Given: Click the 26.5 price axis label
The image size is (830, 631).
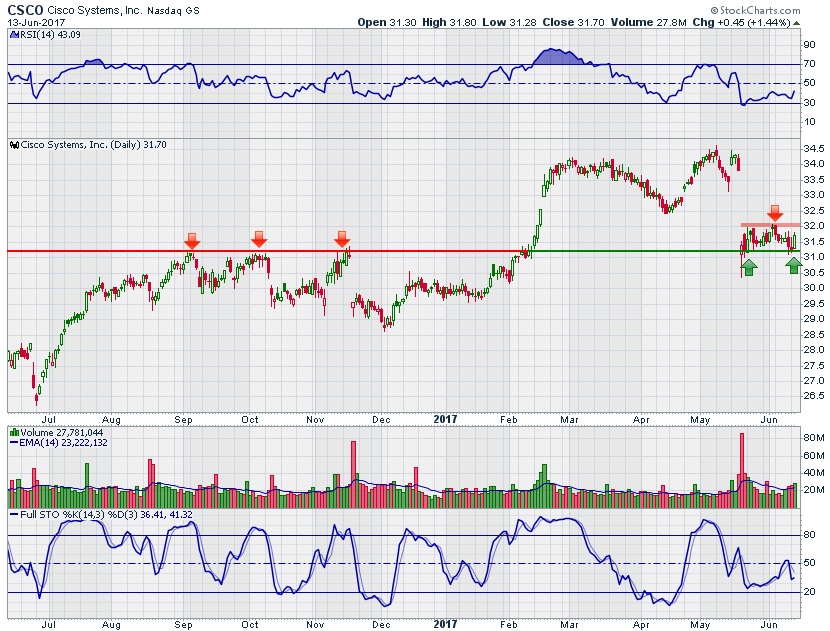Looking at the screenshot, I should tap(814, 396).
